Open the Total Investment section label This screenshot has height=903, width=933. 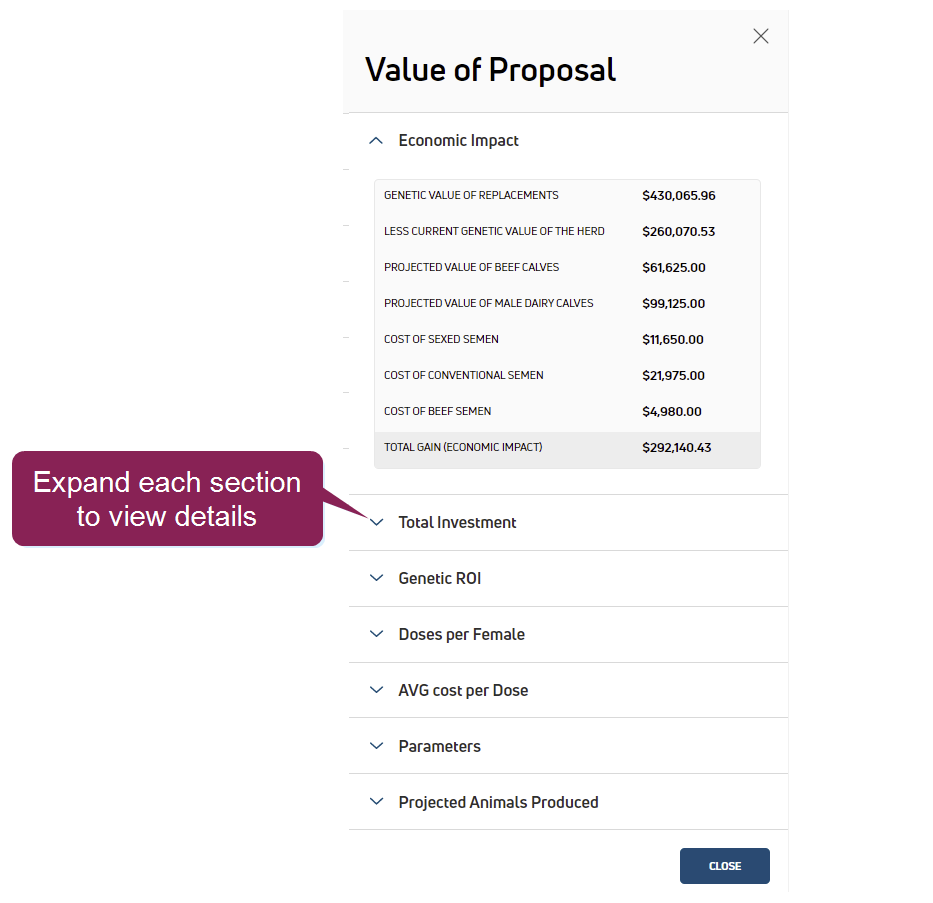(457, 523)
